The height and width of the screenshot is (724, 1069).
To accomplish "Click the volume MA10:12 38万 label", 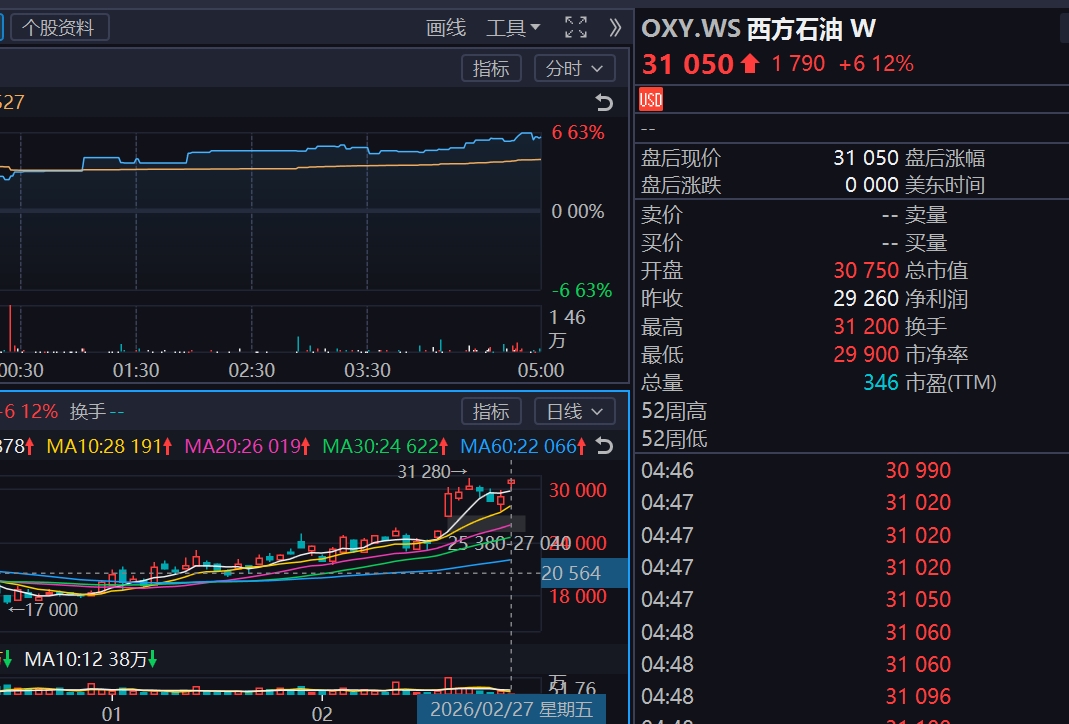I will [x=91, y=659].
